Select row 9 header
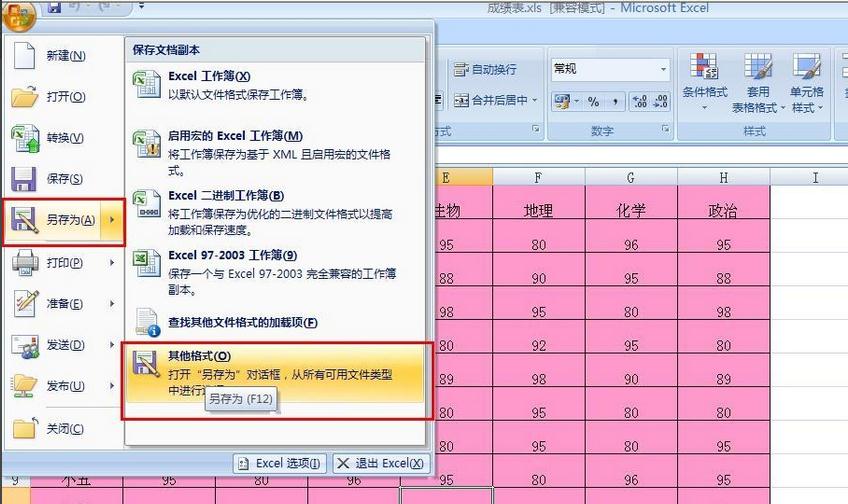 click(x=15, y=480)
